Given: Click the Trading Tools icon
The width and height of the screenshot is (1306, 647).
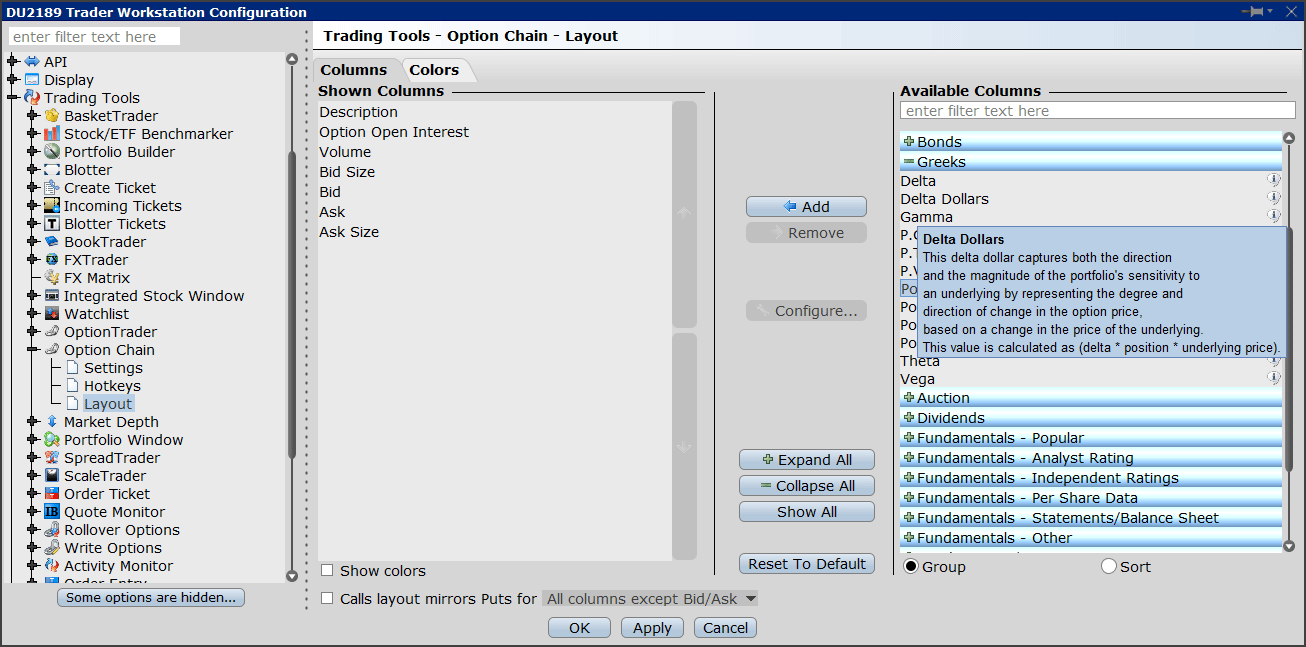Looking at the screenshot, I should pos(32,98).
